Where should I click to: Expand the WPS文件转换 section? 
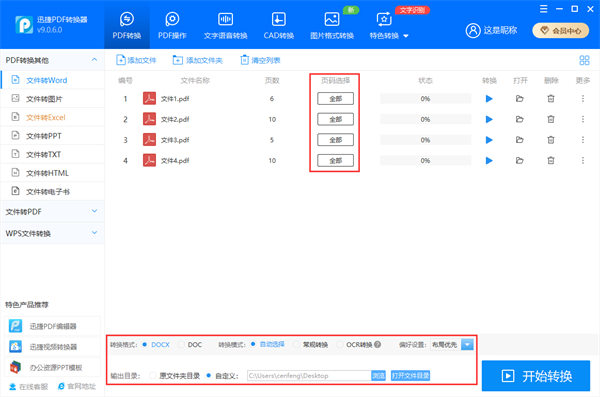(x=52, y=233)
